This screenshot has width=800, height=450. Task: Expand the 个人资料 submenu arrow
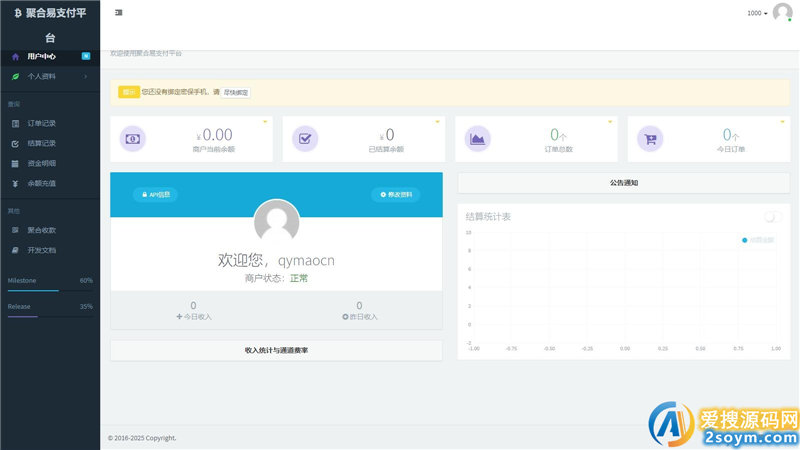[x=86, y=77]
